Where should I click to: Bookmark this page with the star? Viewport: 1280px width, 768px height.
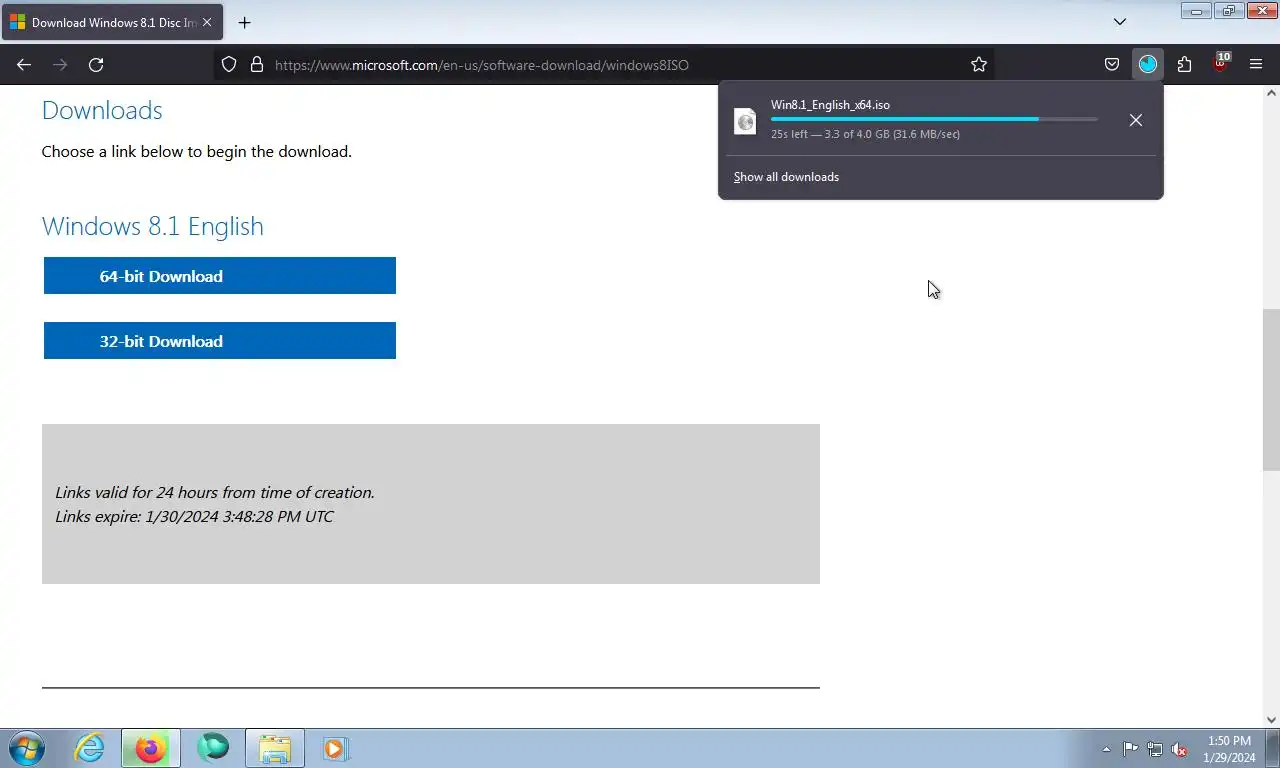(979, 64)
